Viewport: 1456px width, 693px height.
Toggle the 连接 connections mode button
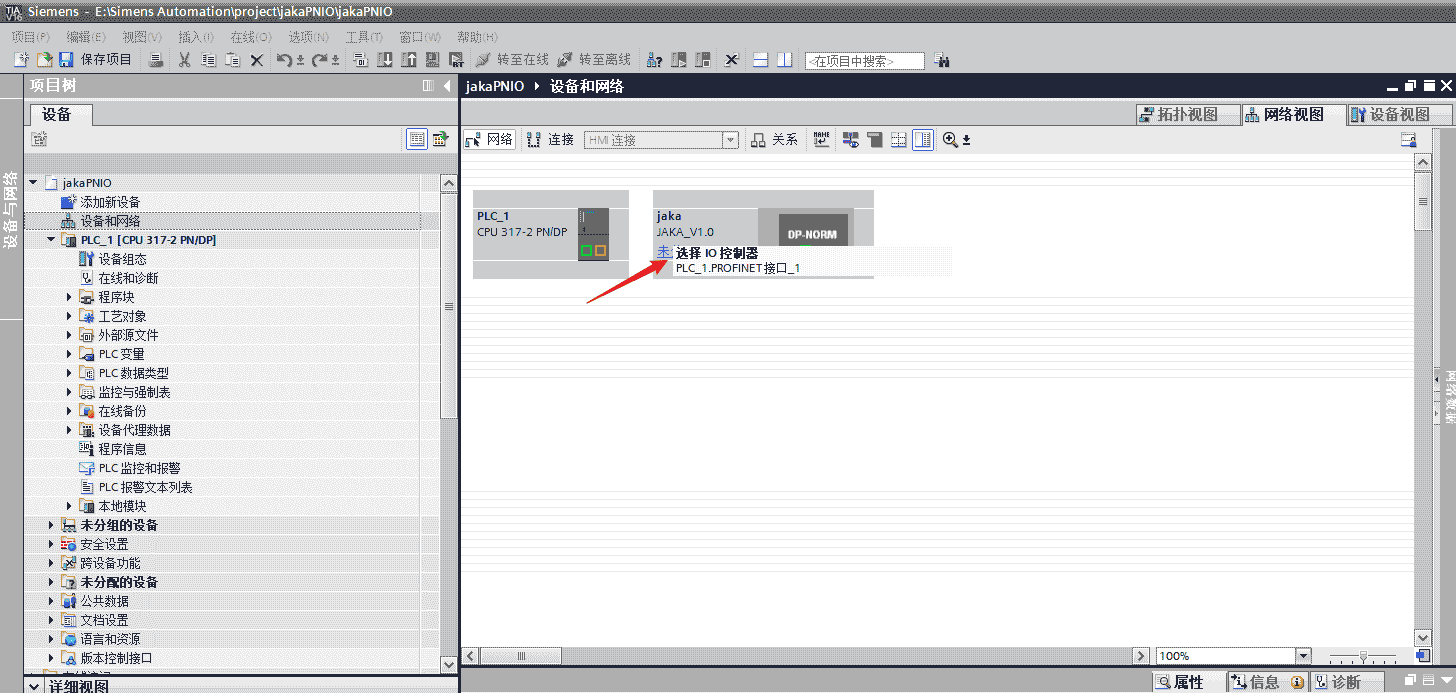click(550, 140)
